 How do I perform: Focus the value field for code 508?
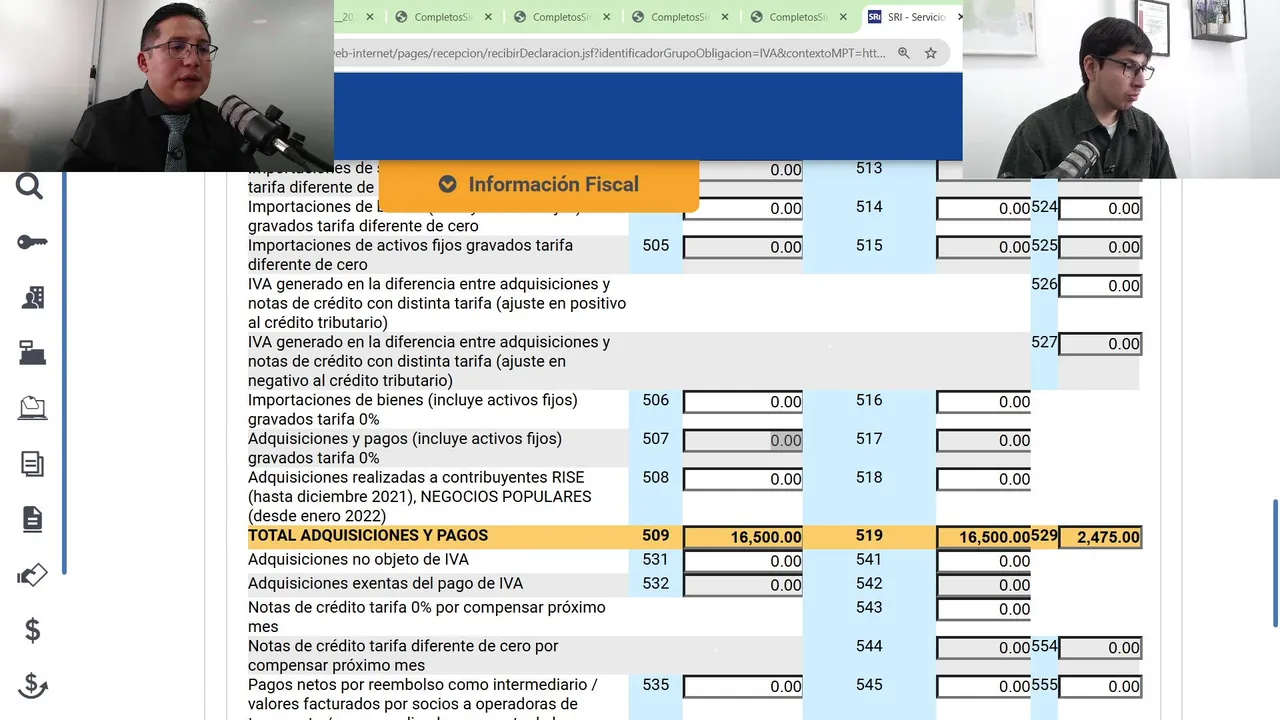point(743,479)
